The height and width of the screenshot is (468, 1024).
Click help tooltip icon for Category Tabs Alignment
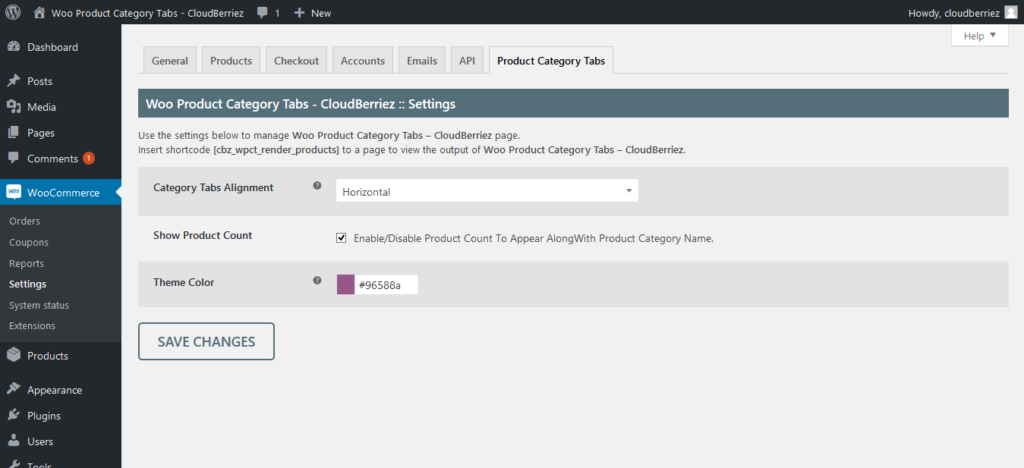tap(317, 186)
